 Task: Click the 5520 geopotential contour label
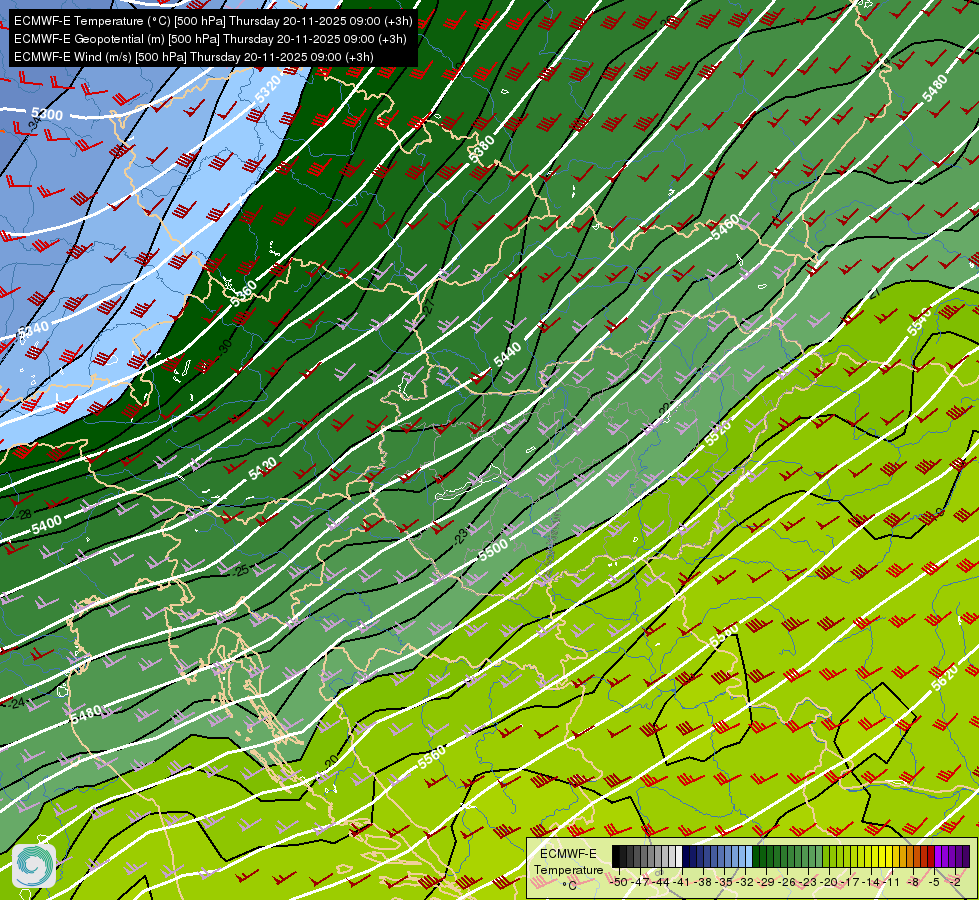717,433
